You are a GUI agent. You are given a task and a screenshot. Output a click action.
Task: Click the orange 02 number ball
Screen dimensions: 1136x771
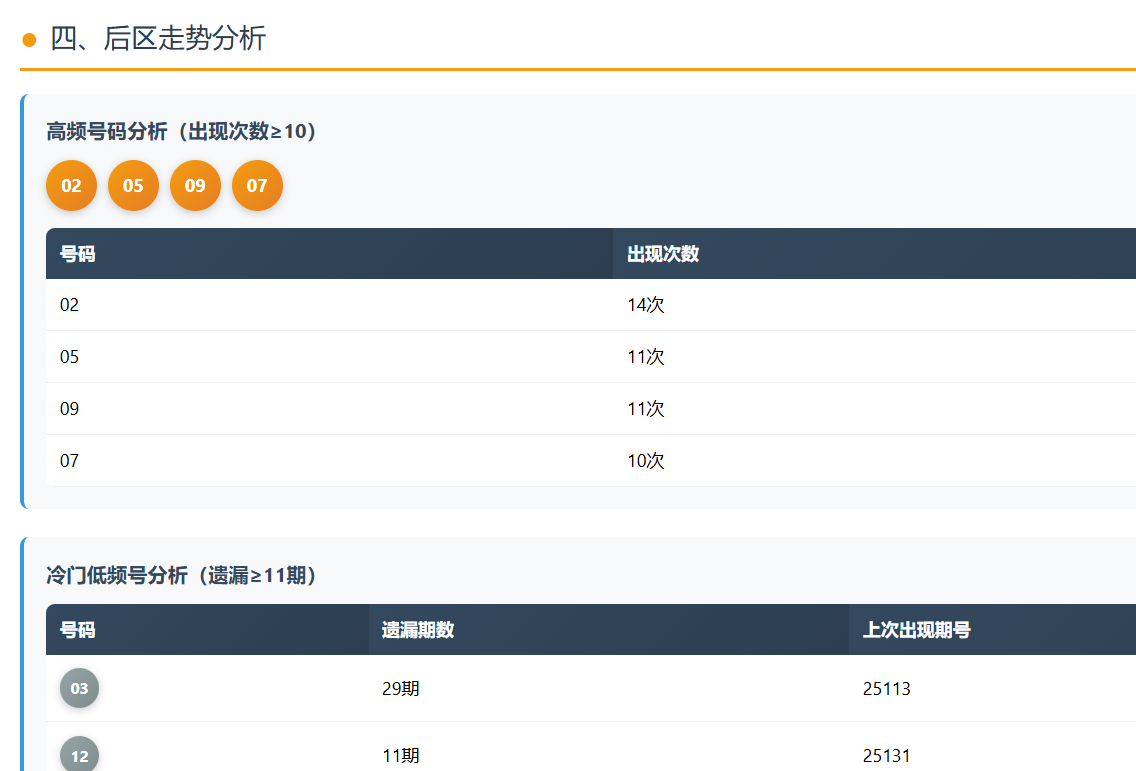pyautogui.click(x=71, y=186)
